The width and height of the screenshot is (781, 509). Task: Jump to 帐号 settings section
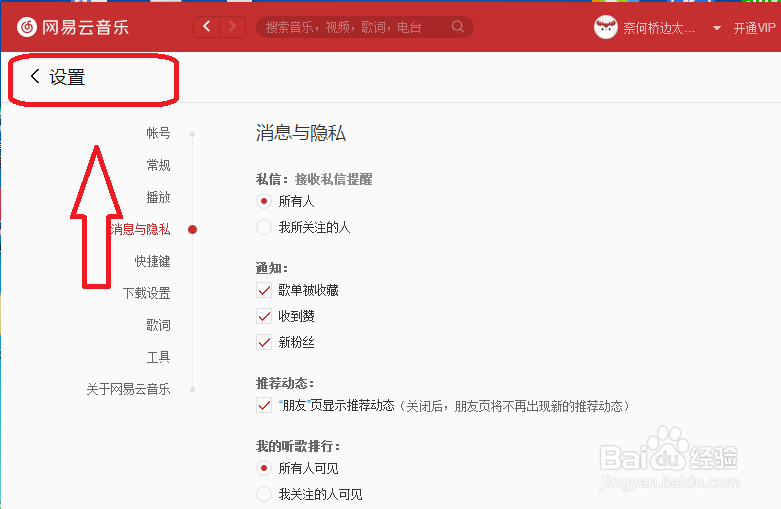(158, 133)
